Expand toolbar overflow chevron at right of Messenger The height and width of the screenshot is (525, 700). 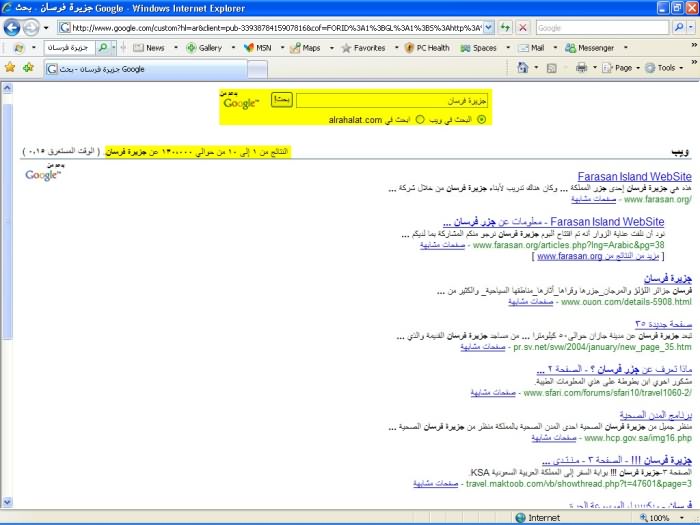694,45
